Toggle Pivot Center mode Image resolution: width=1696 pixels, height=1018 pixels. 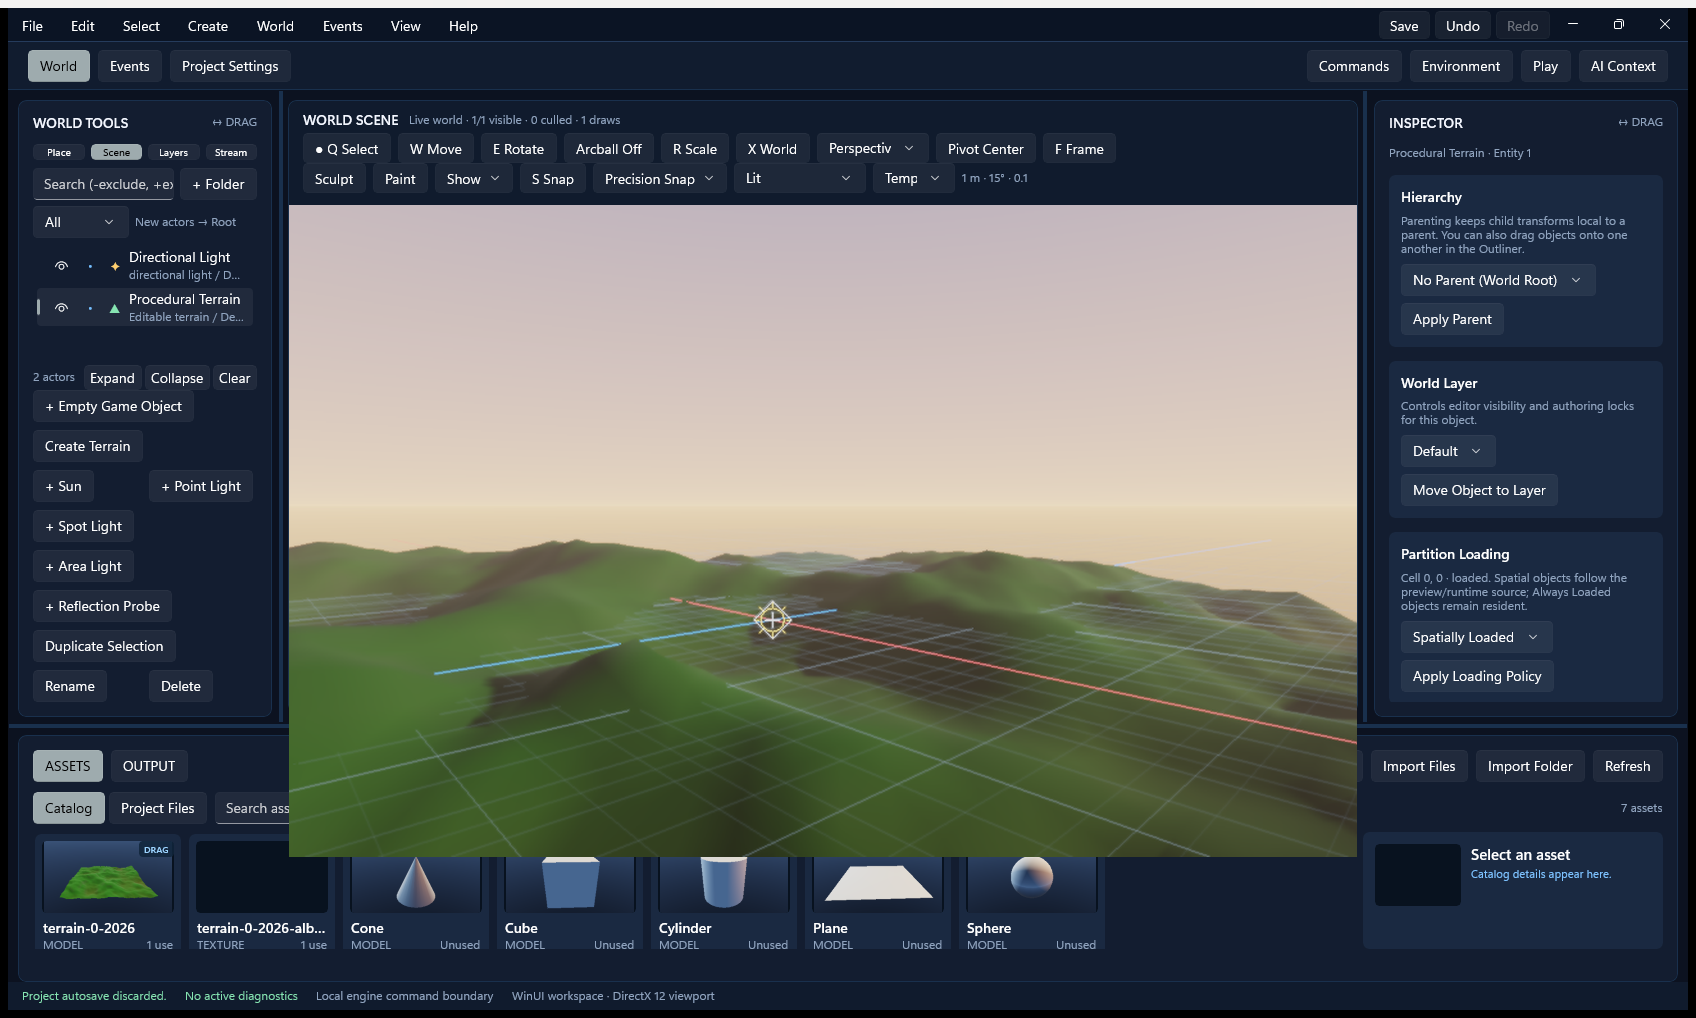(985, 149)
